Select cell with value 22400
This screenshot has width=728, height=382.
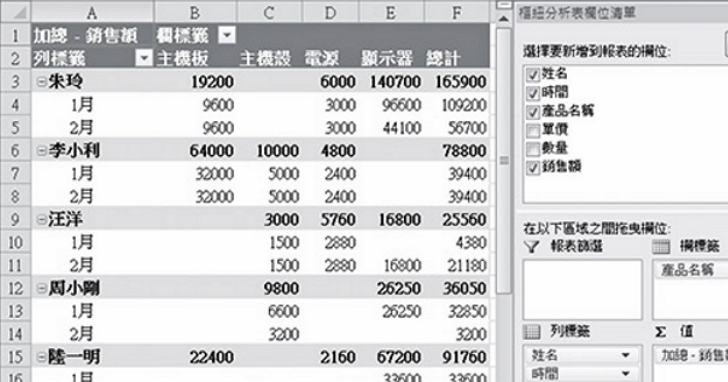point(195,357)
